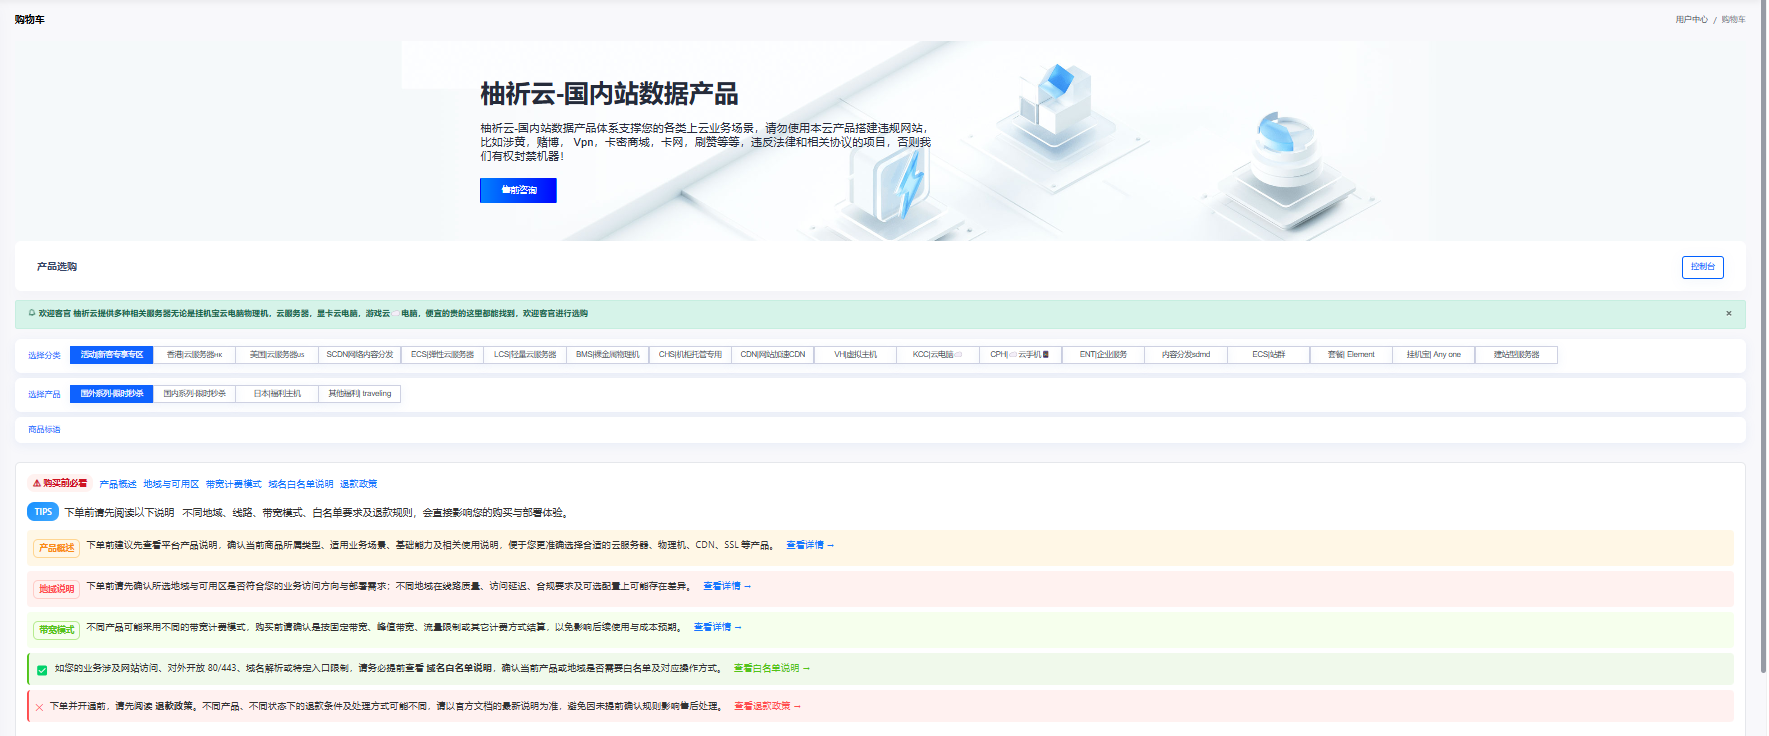
Task: Click the bell icon in the welcome notice
Action: tap(32, 313)
